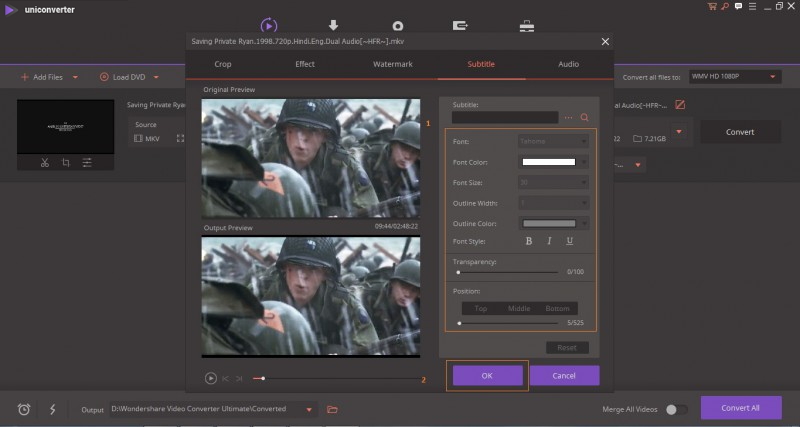800x427 pixels.
Task: Open the Toolbox section icon
Action: point(527,26)
